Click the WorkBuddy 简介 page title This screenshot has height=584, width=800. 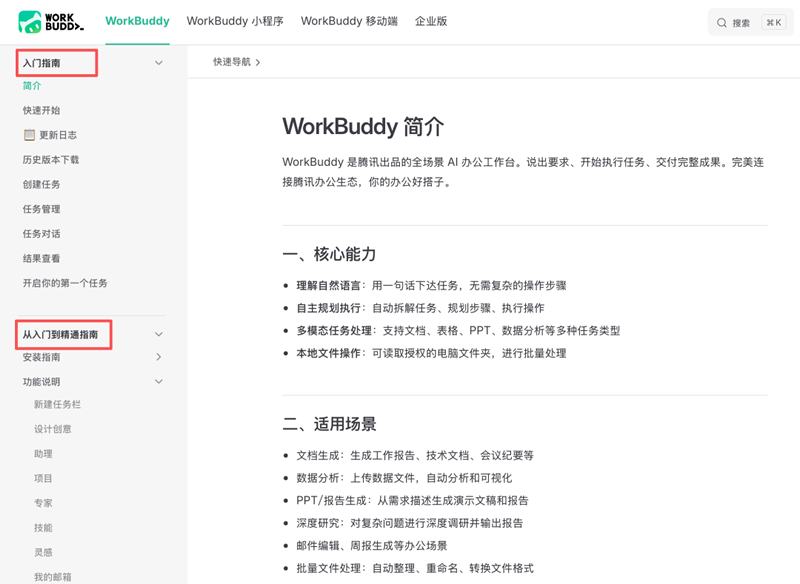point(363,126)
